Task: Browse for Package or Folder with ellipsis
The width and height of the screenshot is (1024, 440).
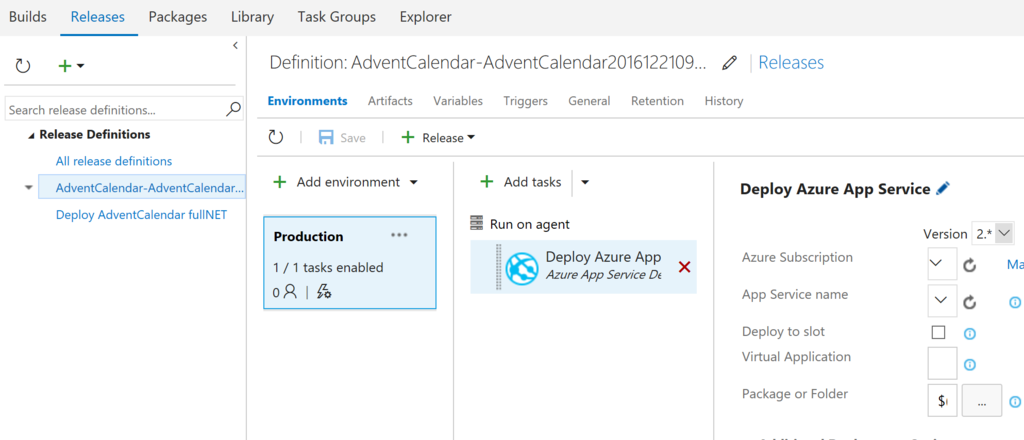Action: [982, 400]
